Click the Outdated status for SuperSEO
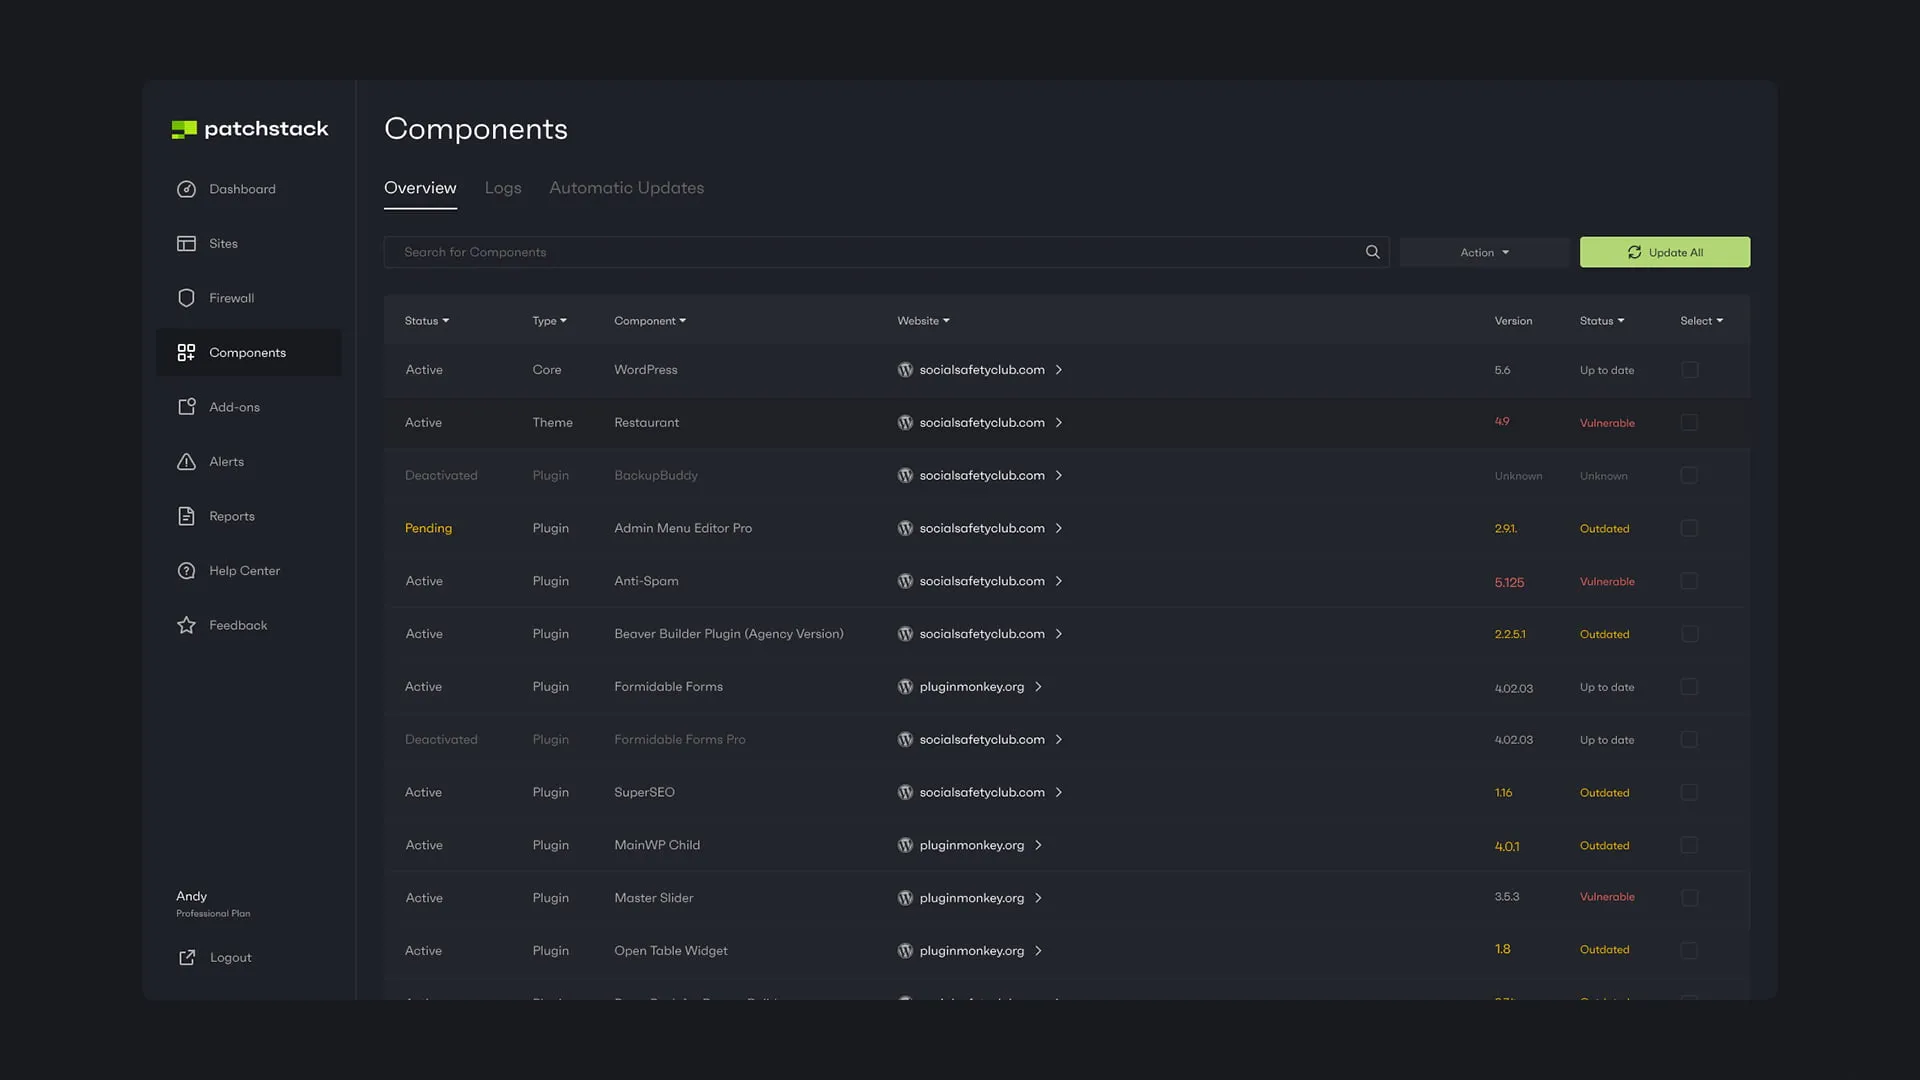Screen dimensions: 1920x1080 [x=1604, y=793]
